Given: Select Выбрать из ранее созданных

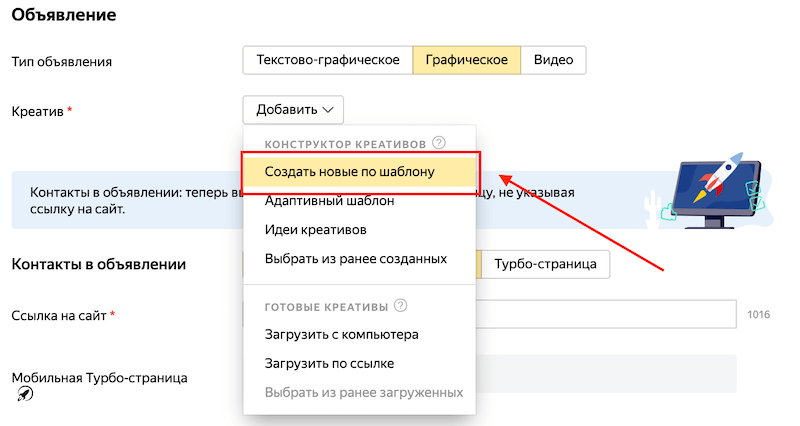Looking at the screenshot, I should point(355,258).
